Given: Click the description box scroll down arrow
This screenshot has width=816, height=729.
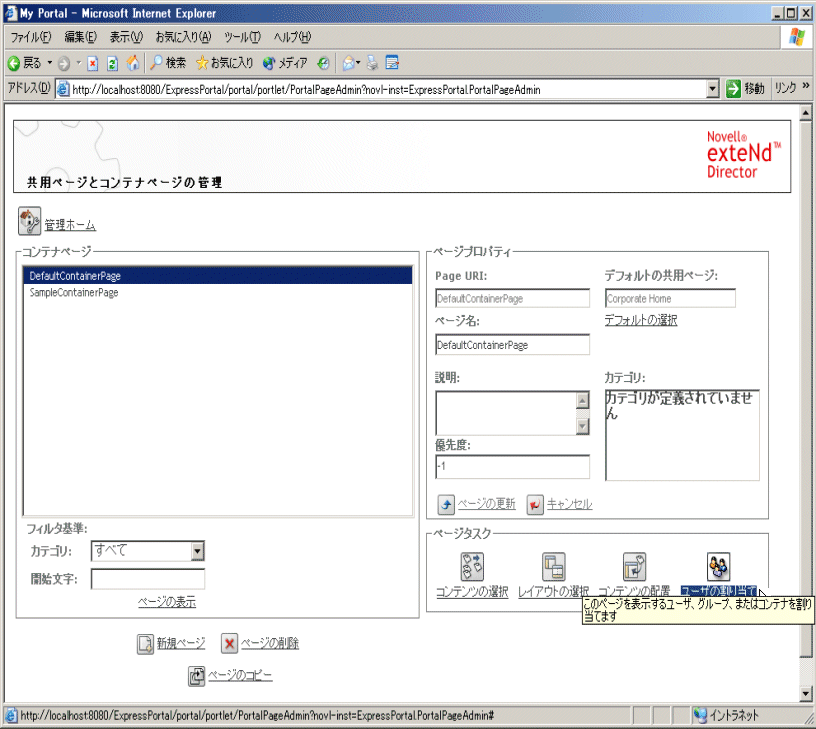Looking at the screenshot, I should point(582,427).
